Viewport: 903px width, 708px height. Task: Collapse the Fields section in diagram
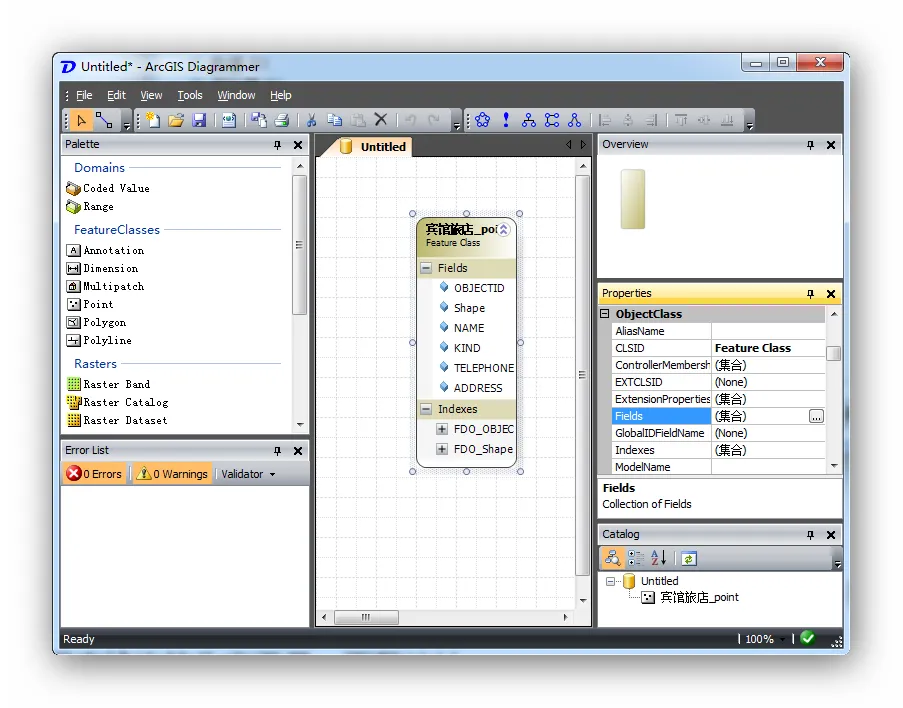[x=426, y=268]
